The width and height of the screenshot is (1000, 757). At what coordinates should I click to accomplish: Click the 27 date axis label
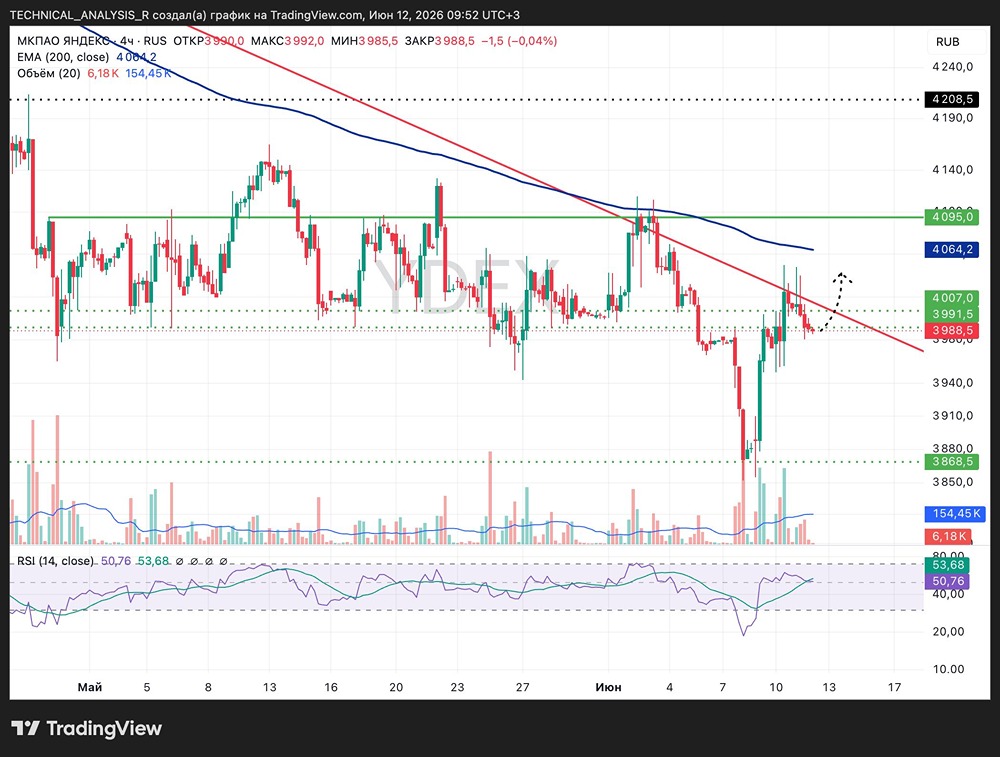522,687
